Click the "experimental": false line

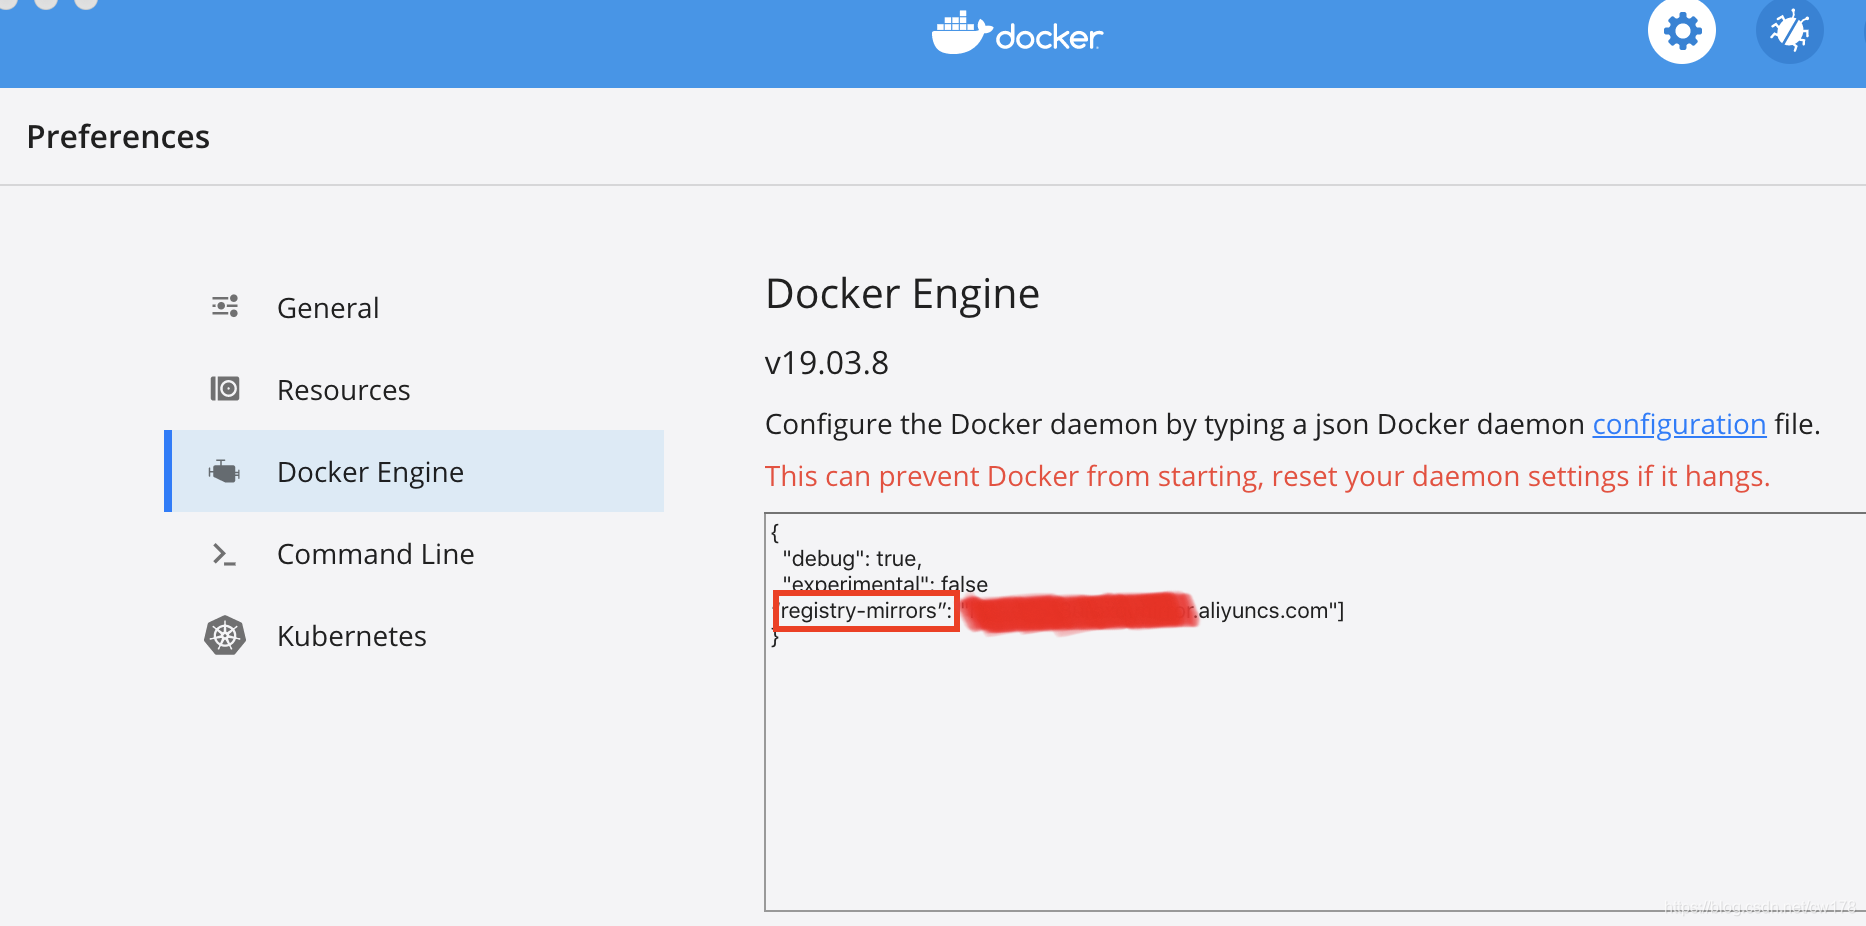[885, 583]
